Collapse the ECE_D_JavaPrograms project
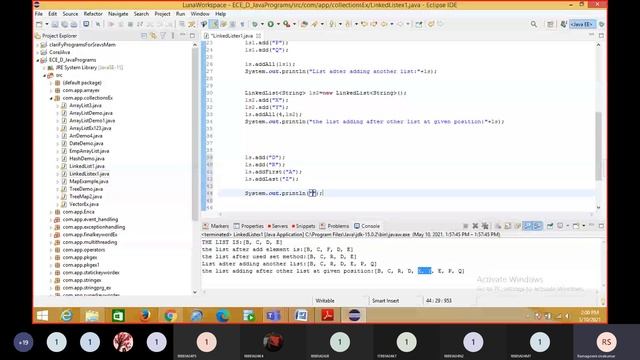 38,60
